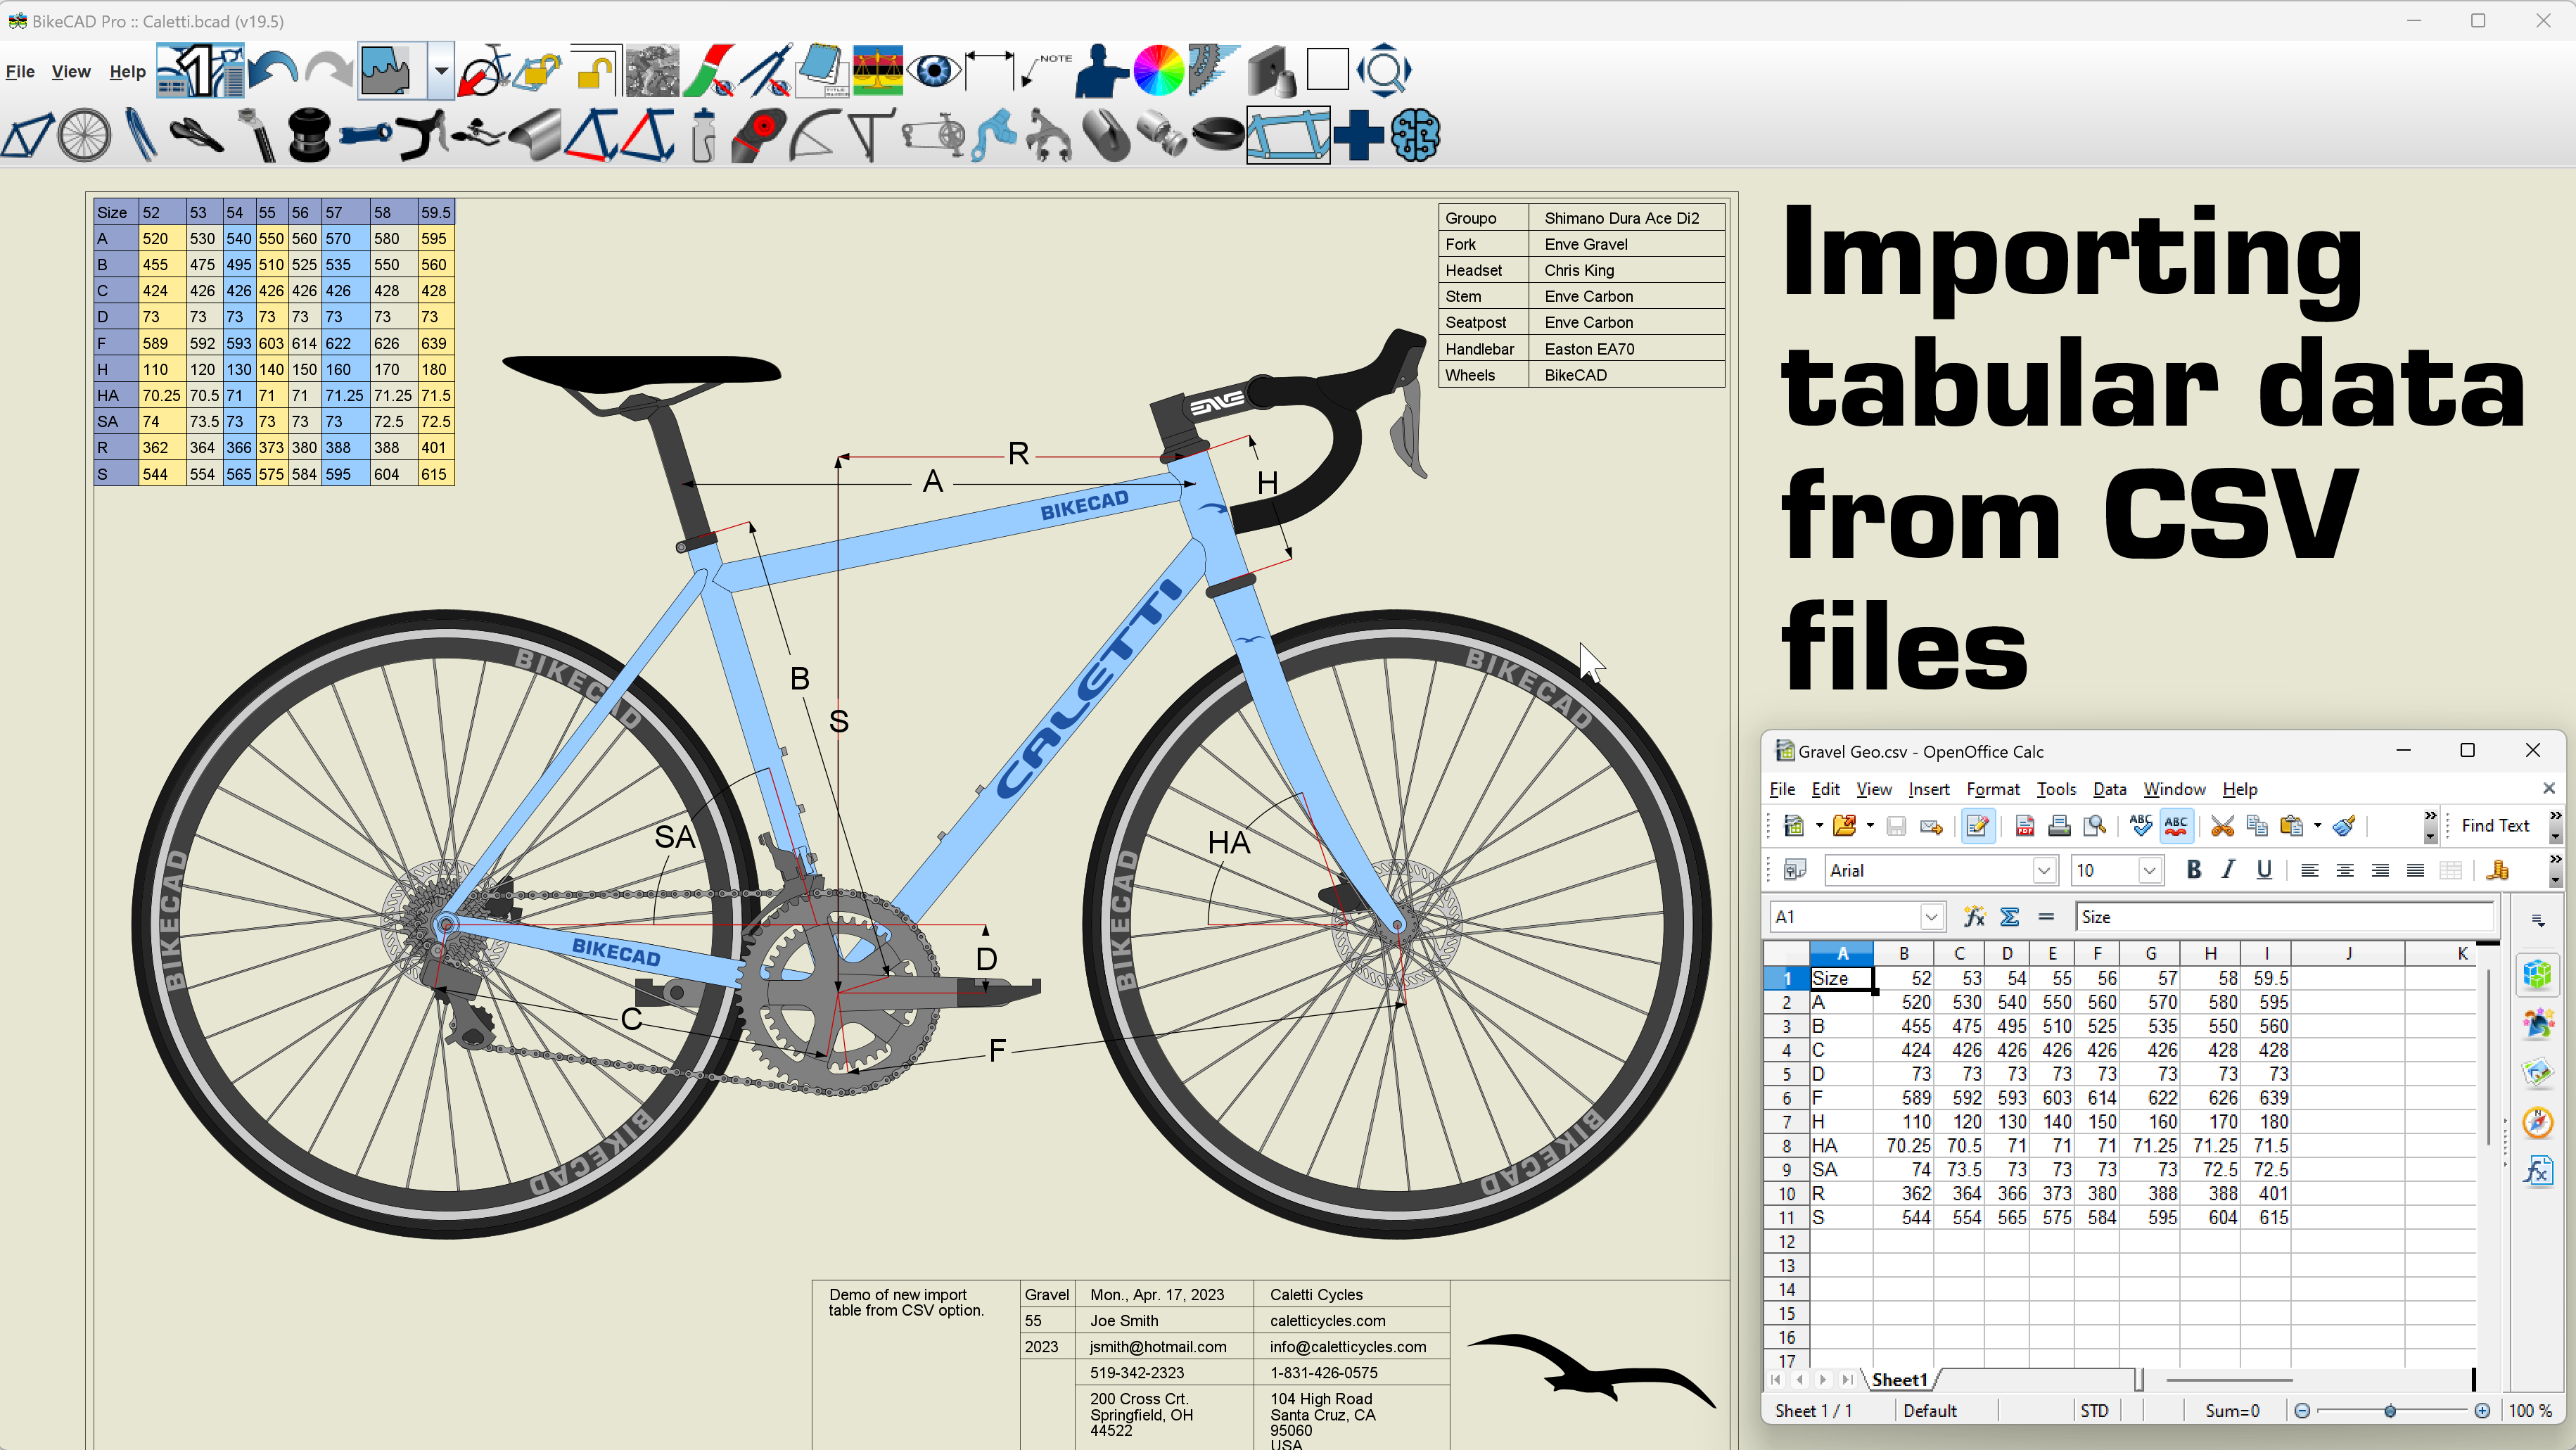
Task: Open the BikeCAD File menu
Action: click(20, 72)
